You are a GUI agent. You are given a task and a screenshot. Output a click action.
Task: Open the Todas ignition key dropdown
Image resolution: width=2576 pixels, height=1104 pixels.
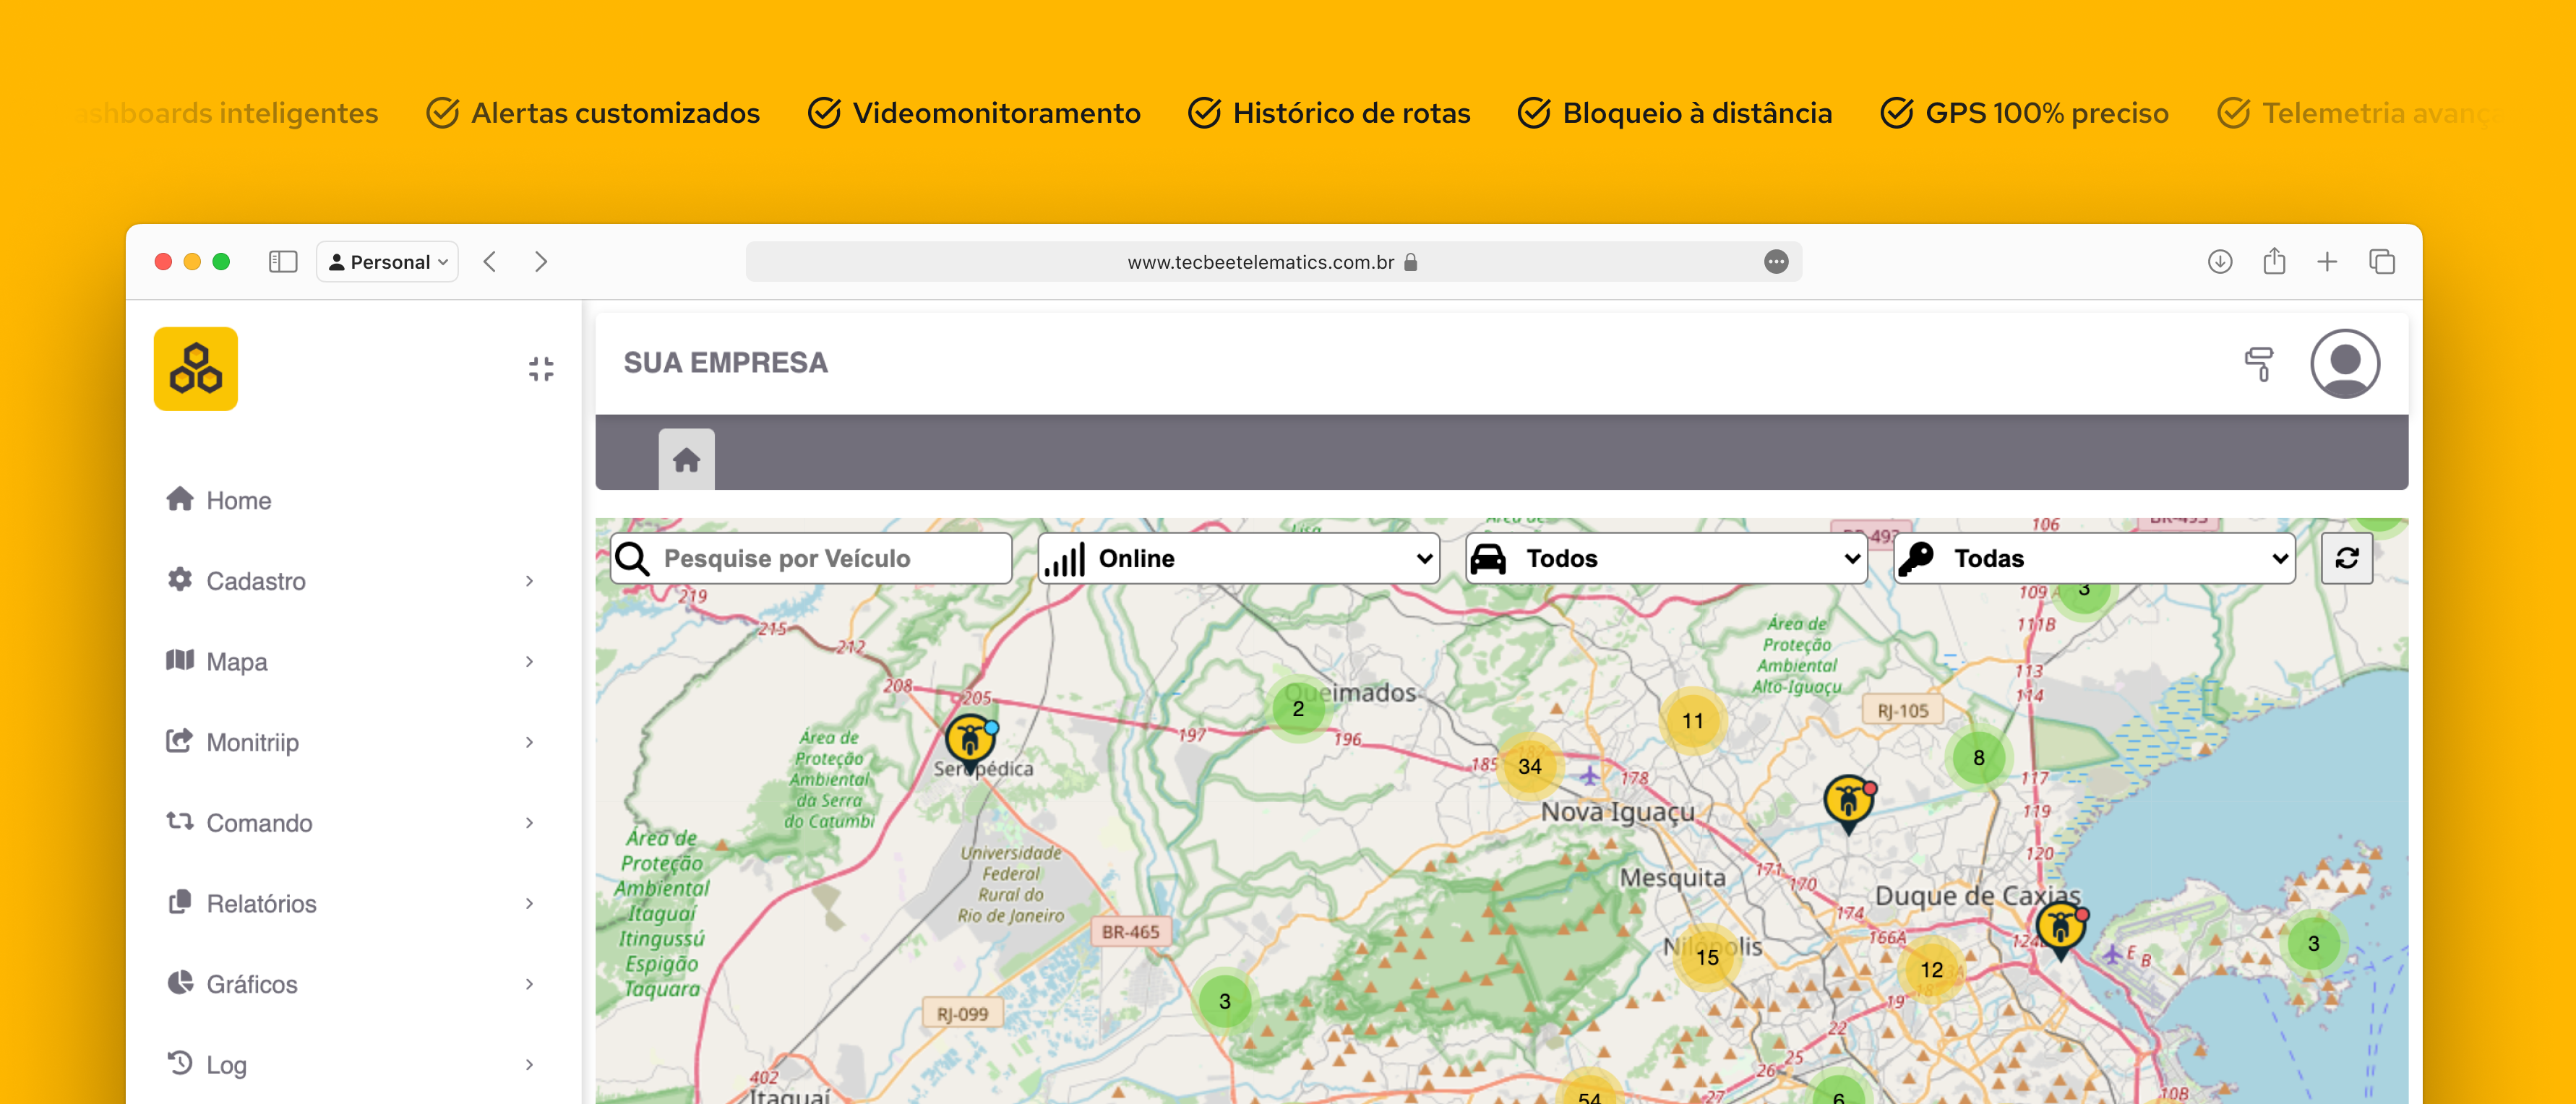[2094, 558]
